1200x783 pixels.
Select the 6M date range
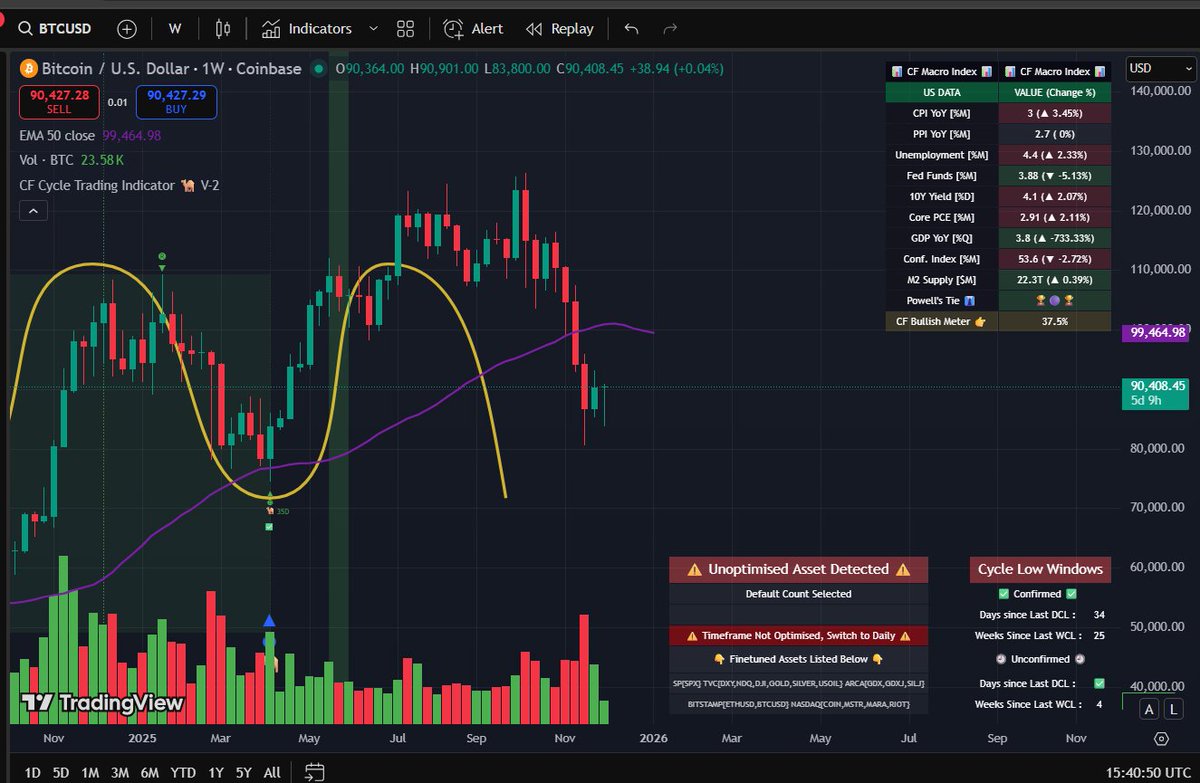[x=150, y=772]
